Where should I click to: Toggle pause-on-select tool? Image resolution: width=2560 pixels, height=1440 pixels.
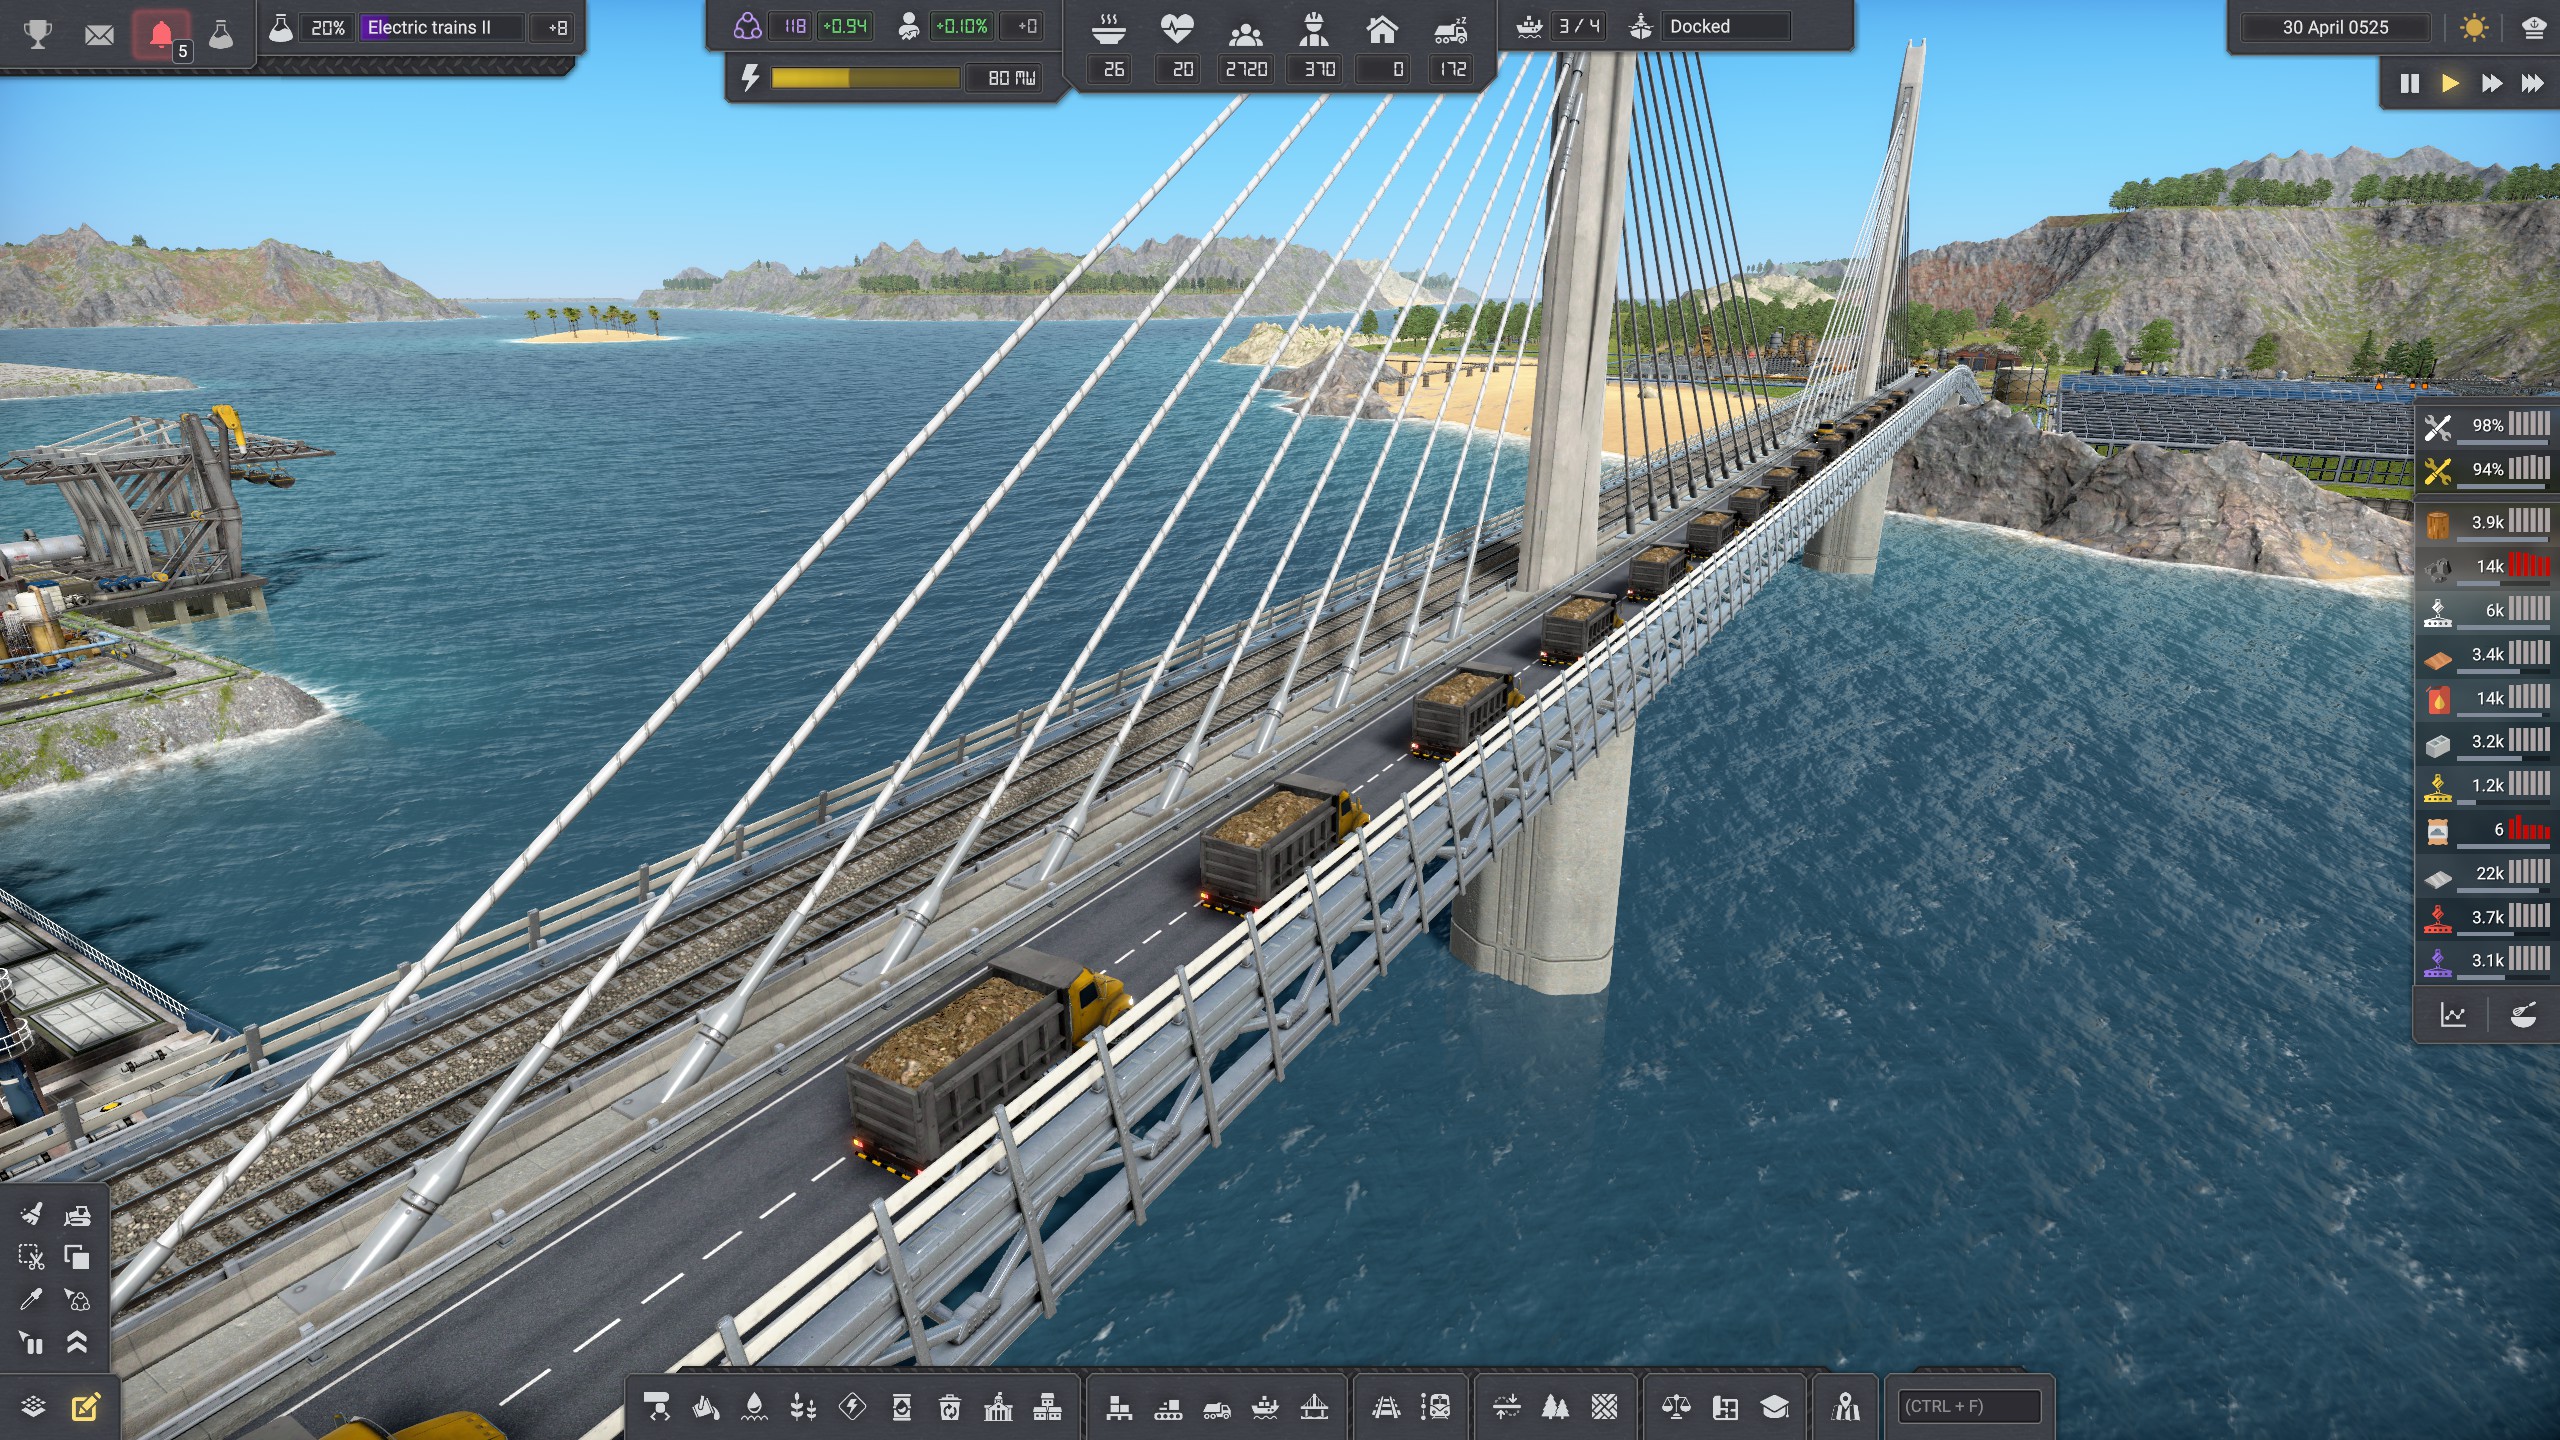31,1342
